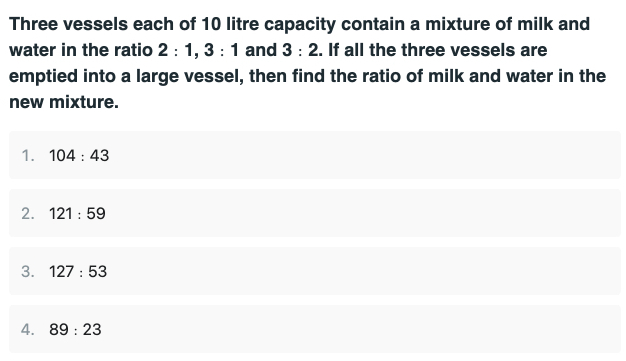Click the number label '1.' of first option

28,155
